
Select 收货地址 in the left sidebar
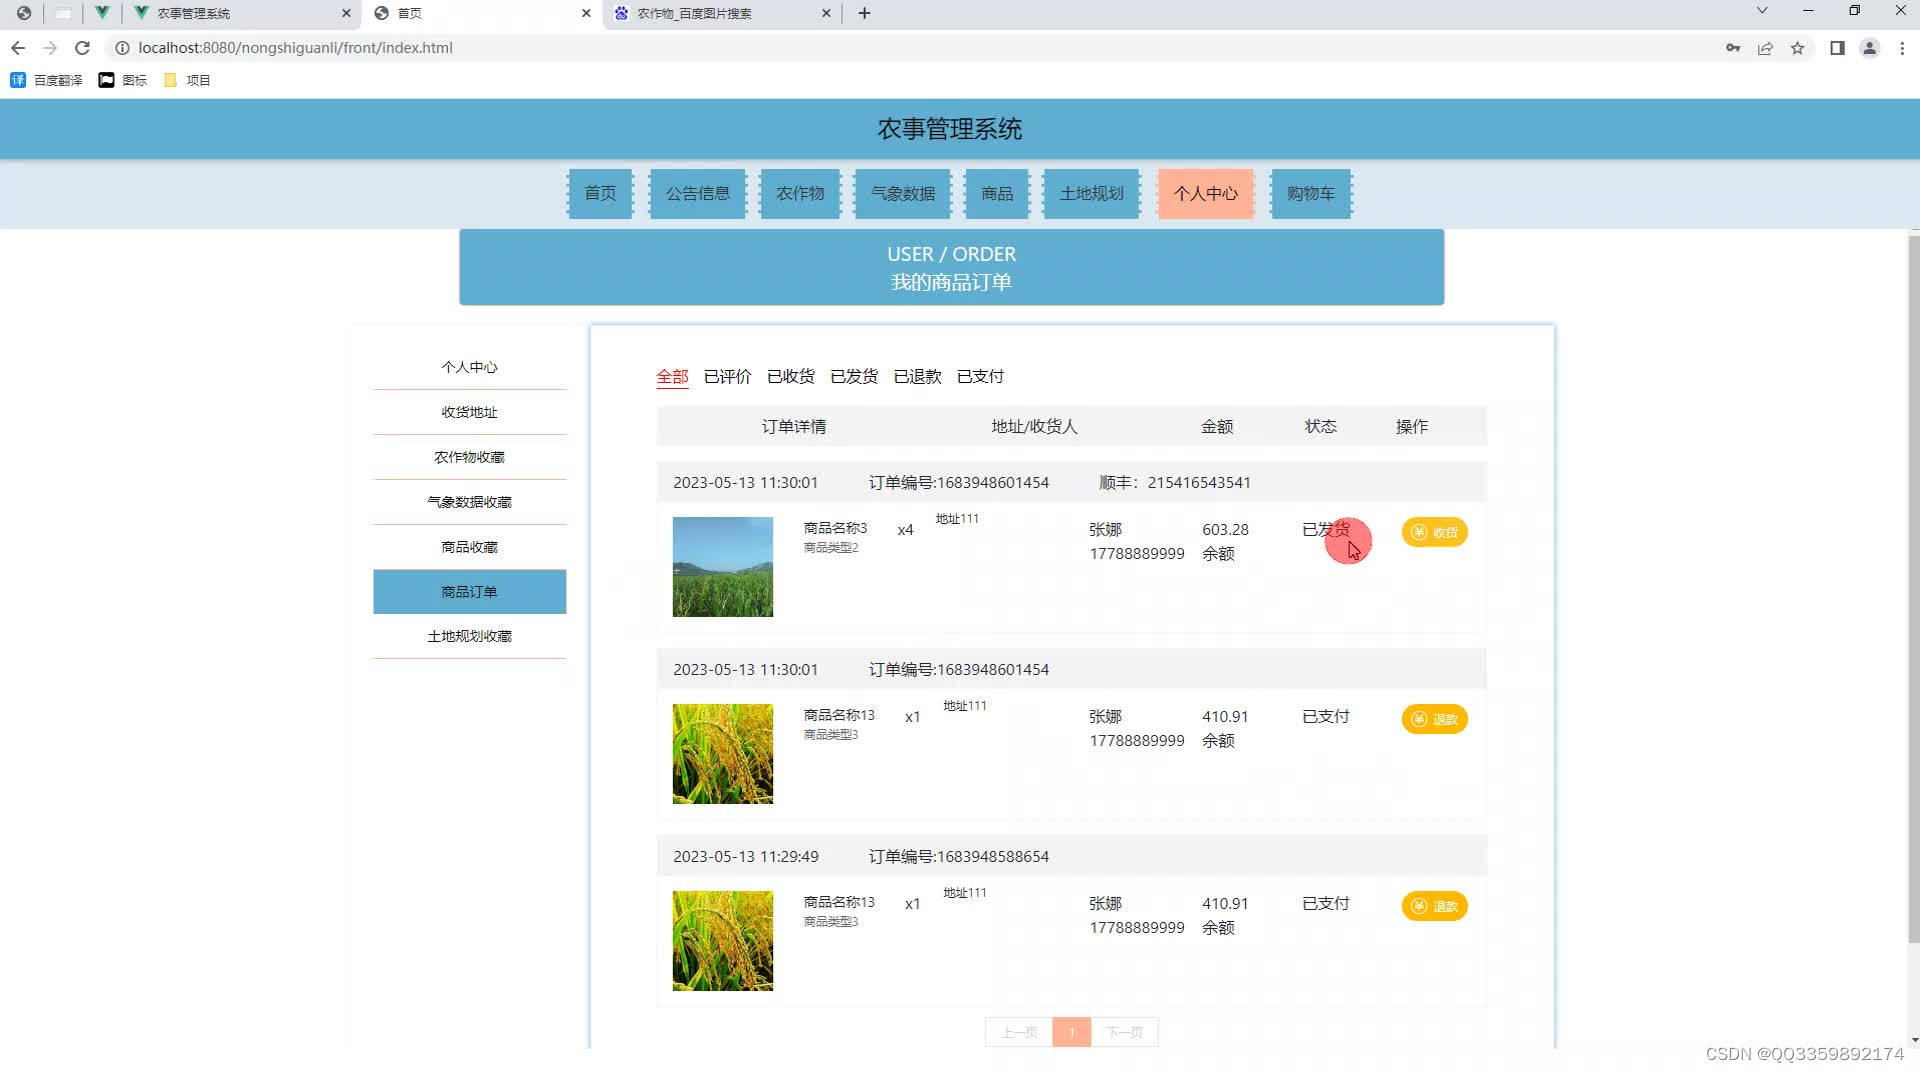tap(469, 412)
